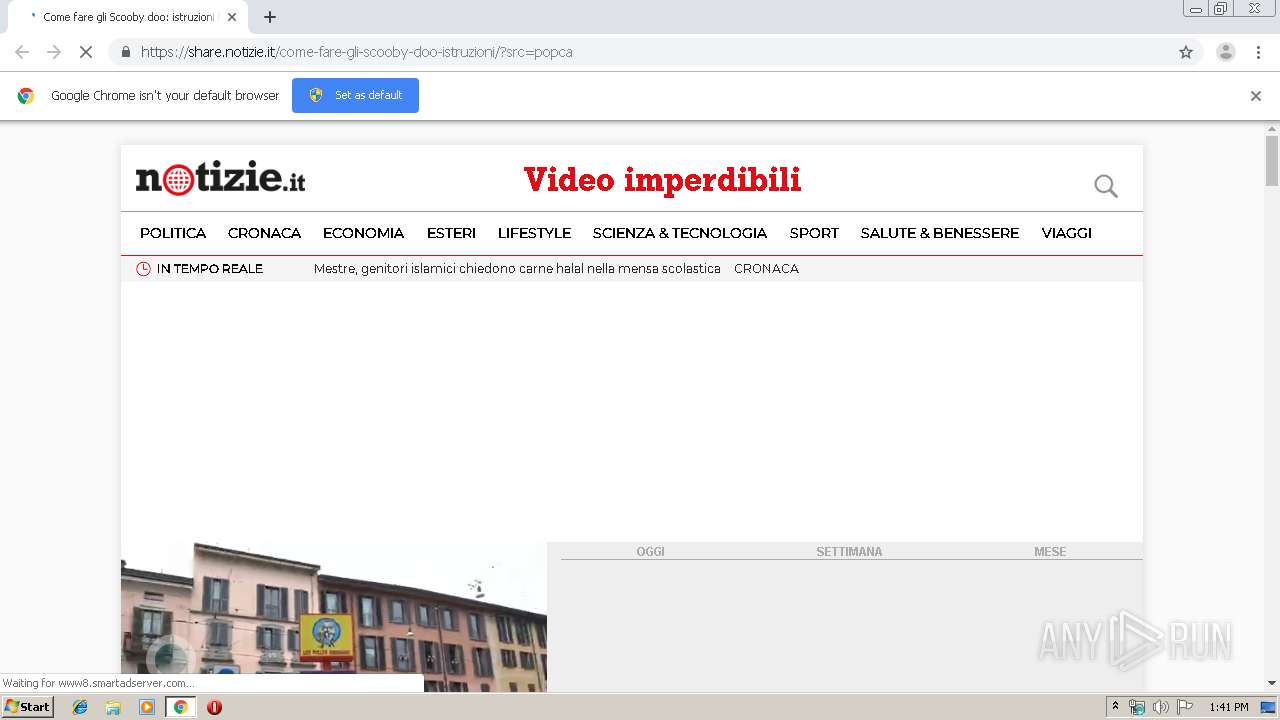Click the volume speaker tray icon
The height and width of the screenshot is (720, 1280).
1160,707
